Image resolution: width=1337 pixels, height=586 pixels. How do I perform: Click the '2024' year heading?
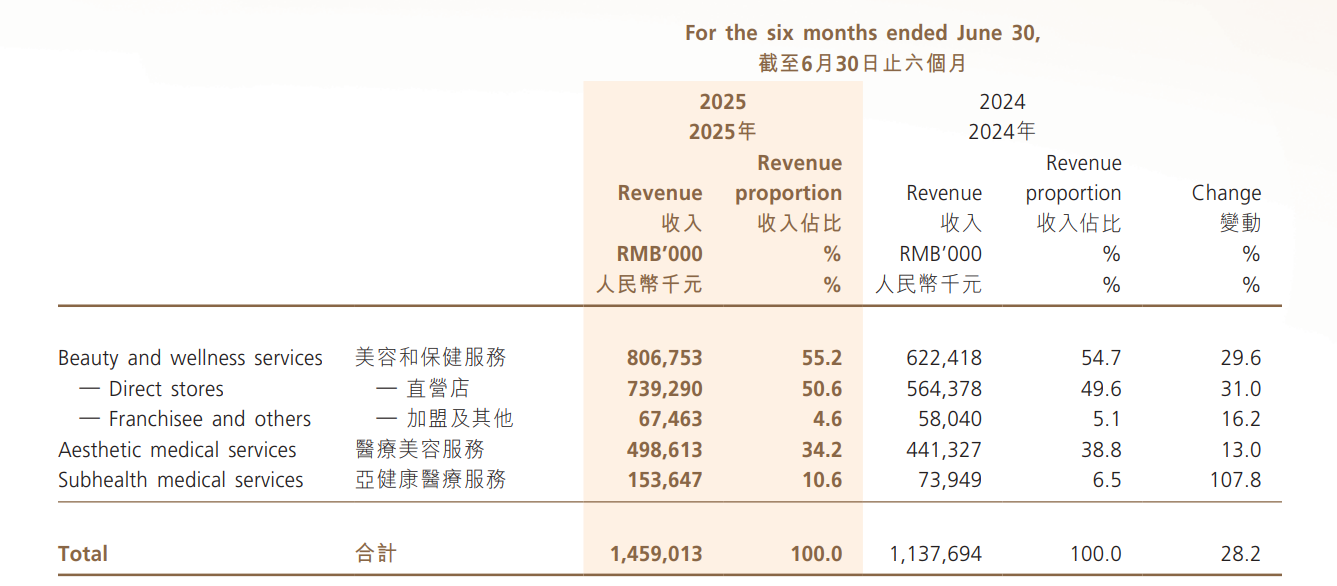[x=1002, y=102]
